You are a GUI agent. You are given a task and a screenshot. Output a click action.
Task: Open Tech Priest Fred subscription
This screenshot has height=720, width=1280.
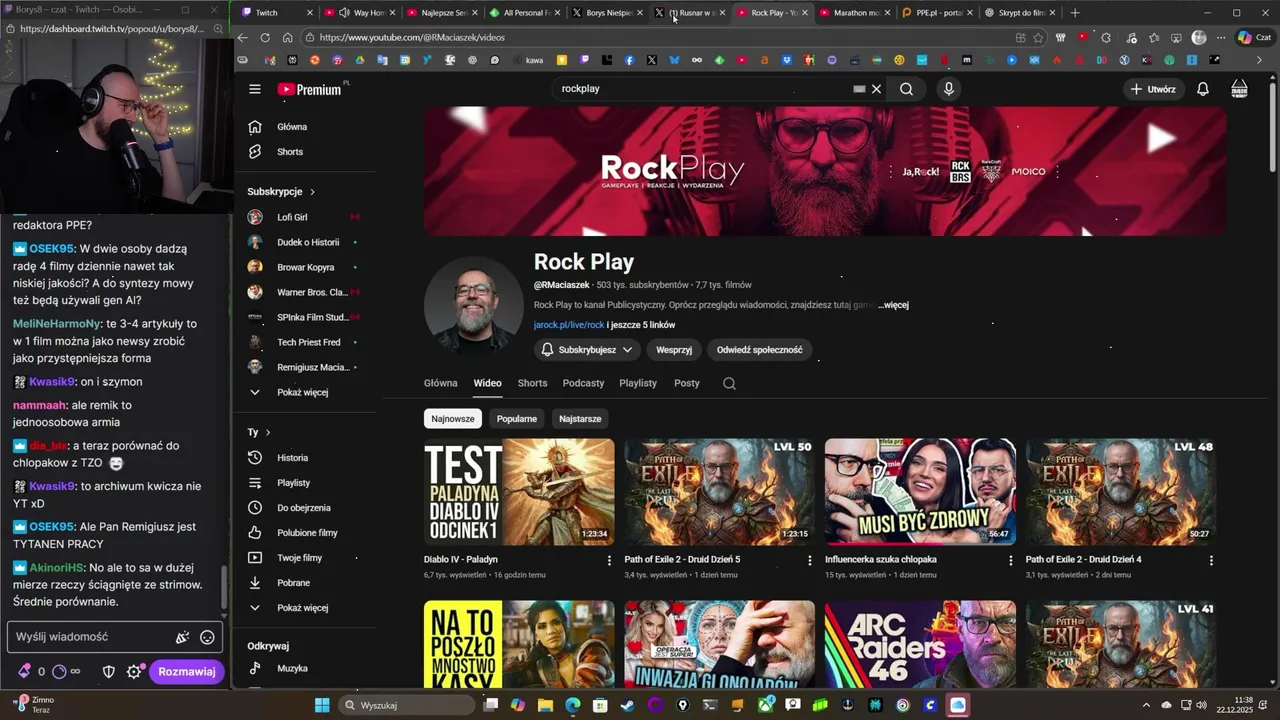308,342
